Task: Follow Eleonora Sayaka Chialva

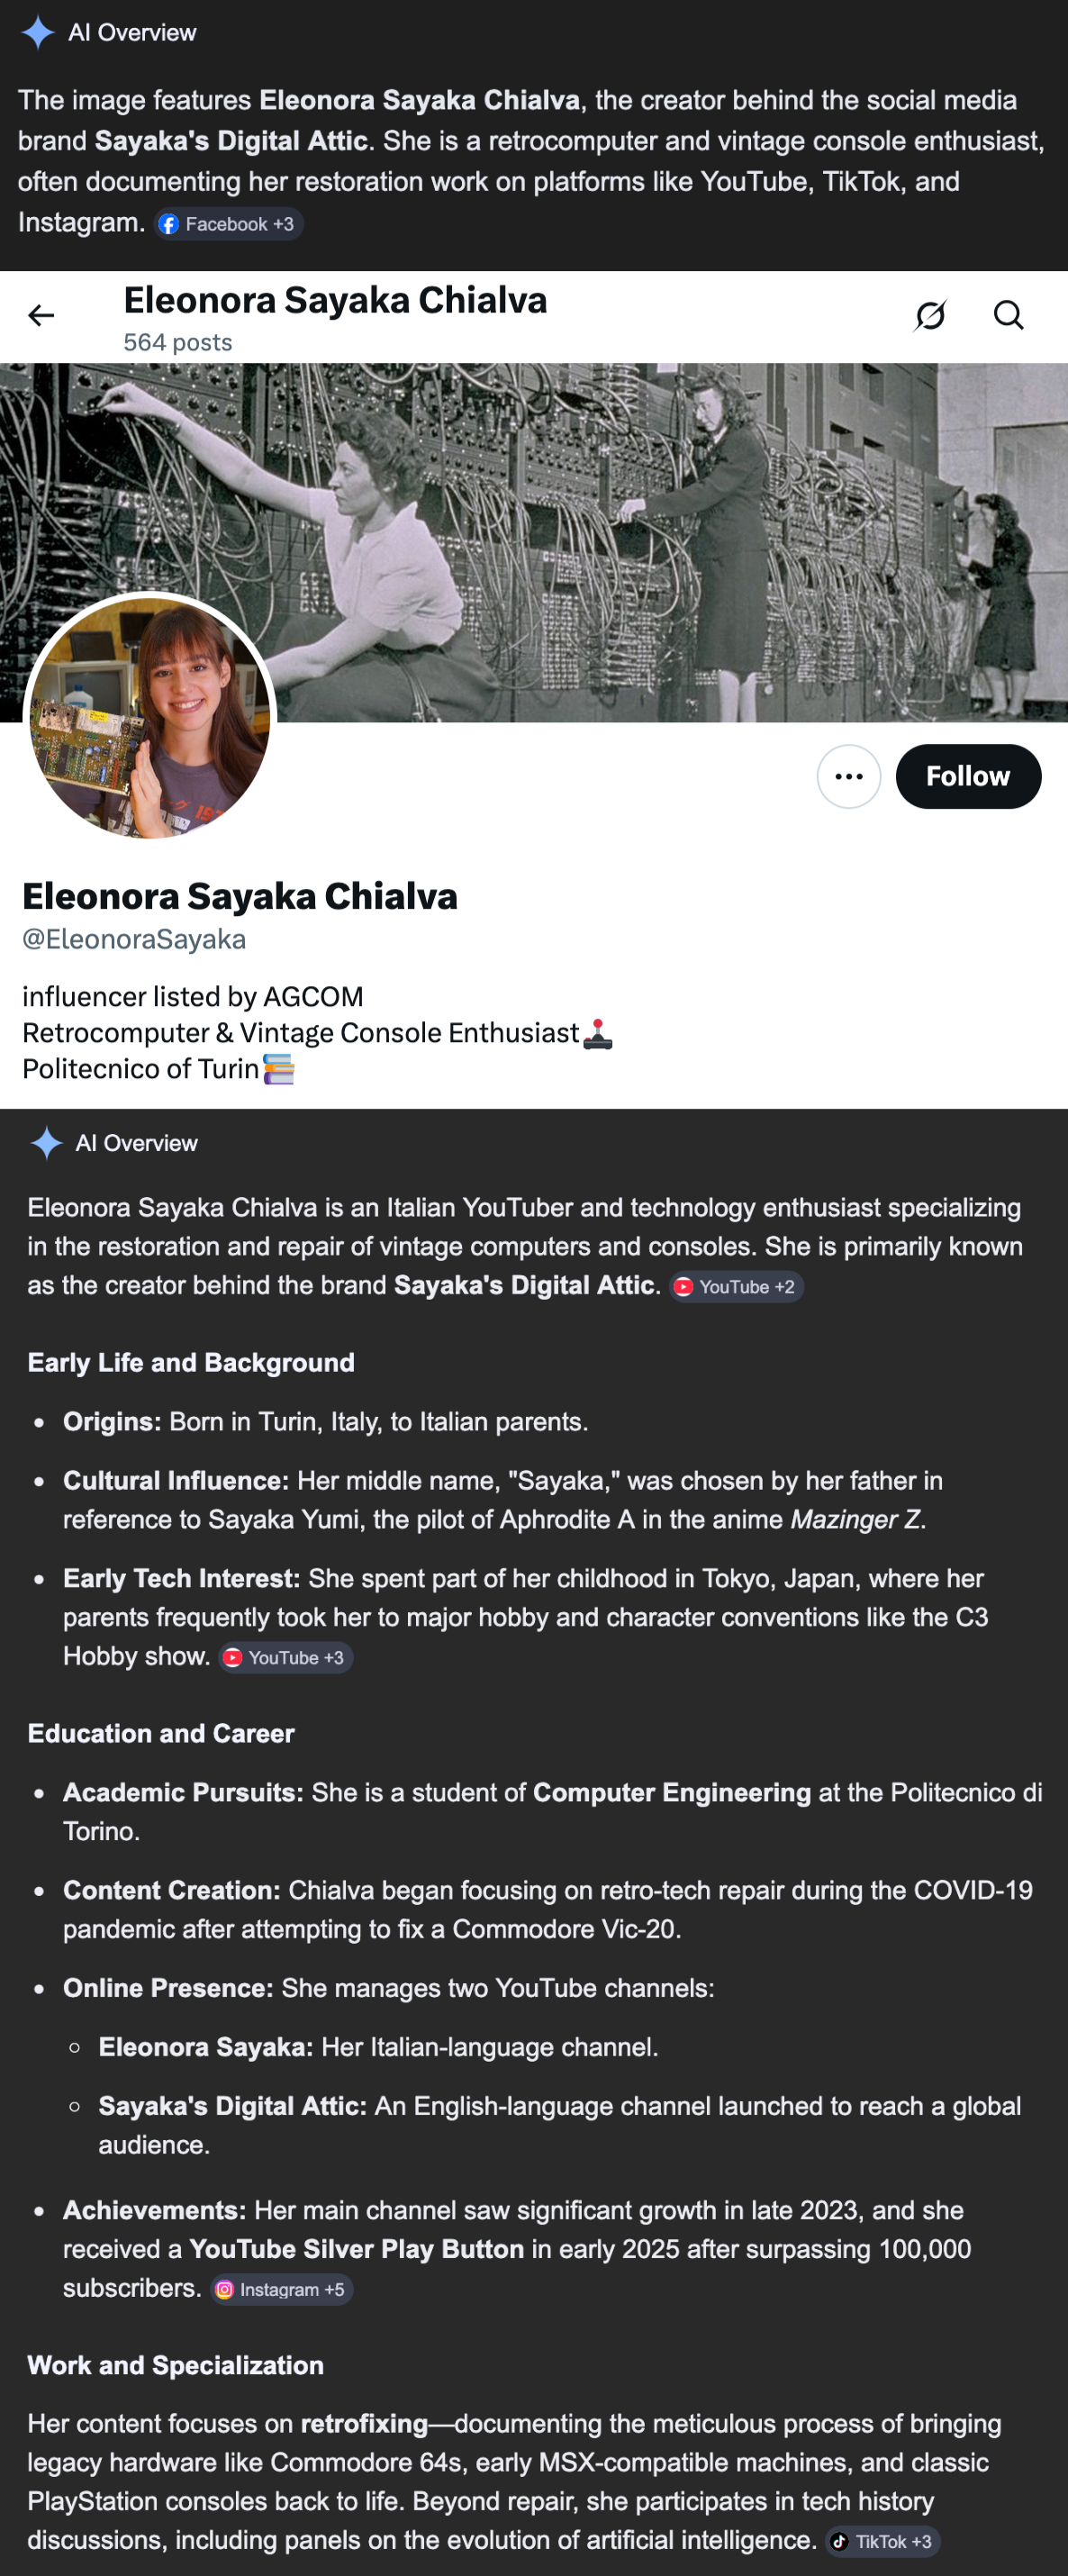Action: click(967, 776)
